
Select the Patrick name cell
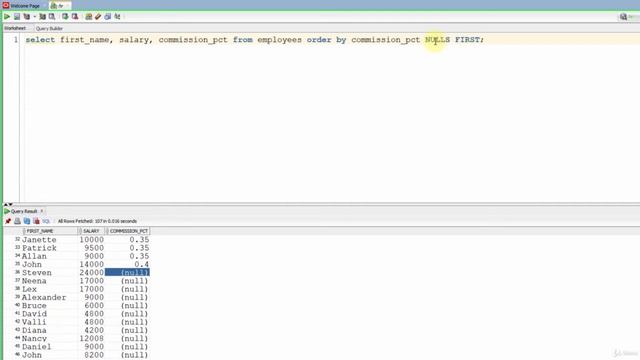49,248
